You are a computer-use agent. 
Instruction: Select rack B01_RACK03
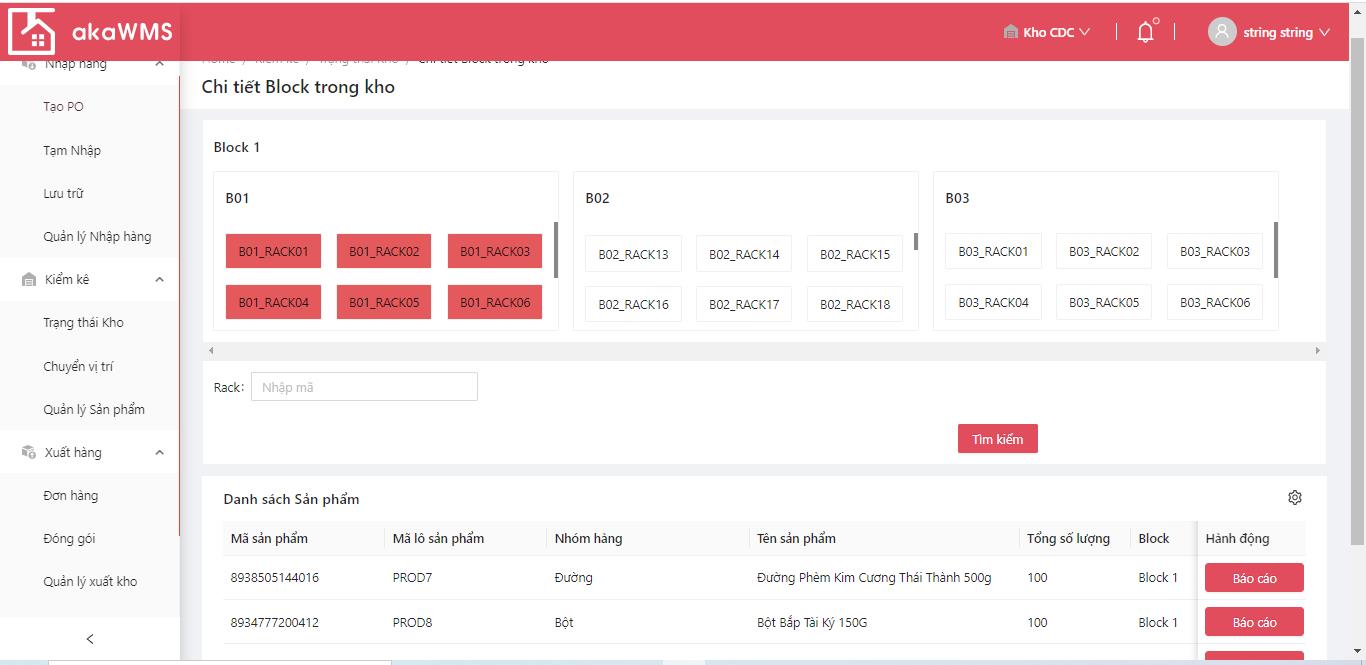(x=495, y=252)
